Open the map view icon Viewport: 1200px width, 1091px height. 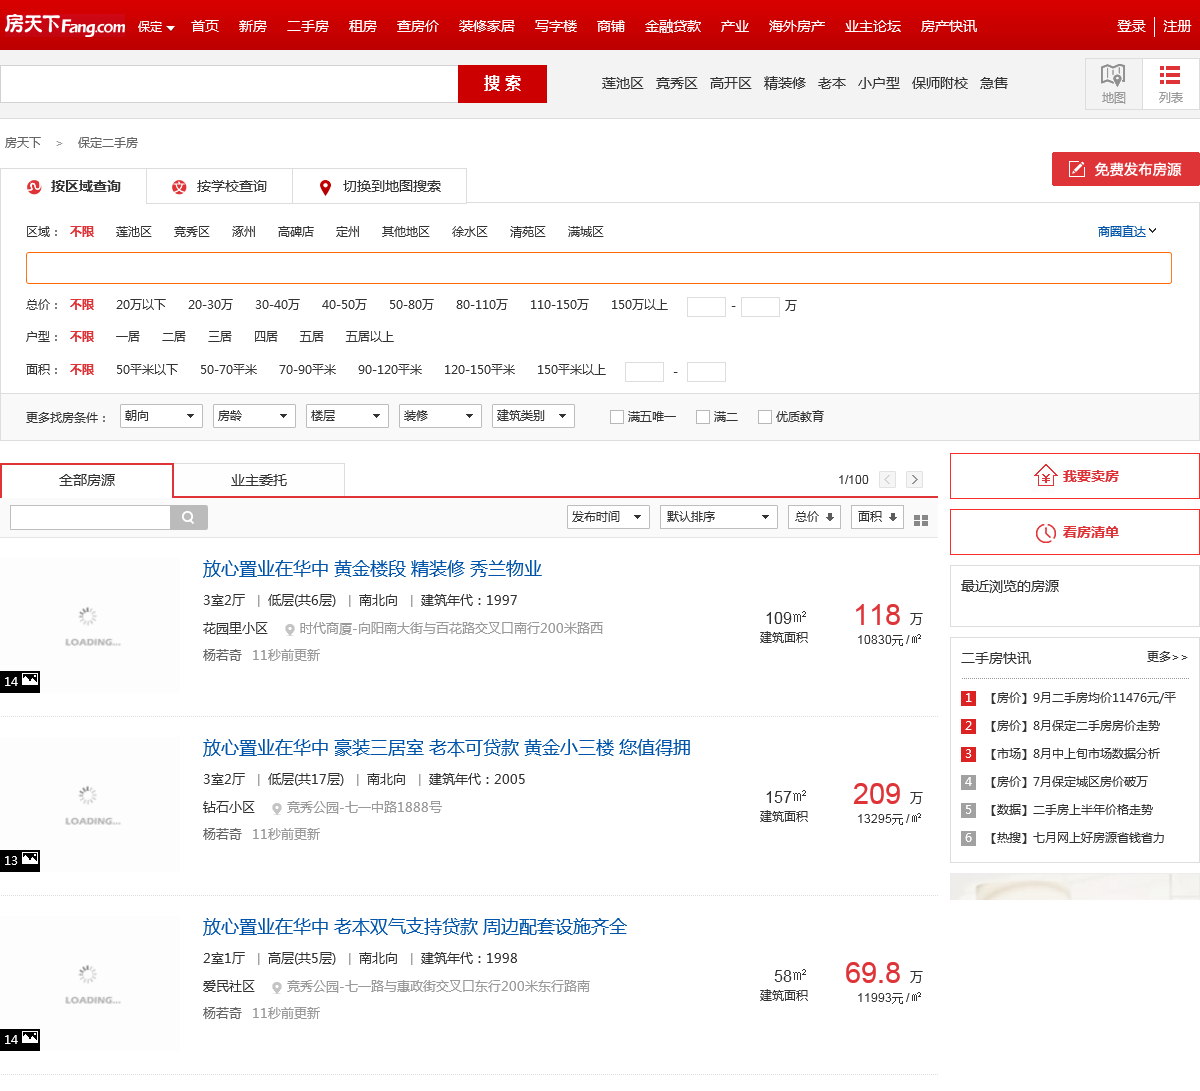pyautogui.click(x=1113, y=83)
